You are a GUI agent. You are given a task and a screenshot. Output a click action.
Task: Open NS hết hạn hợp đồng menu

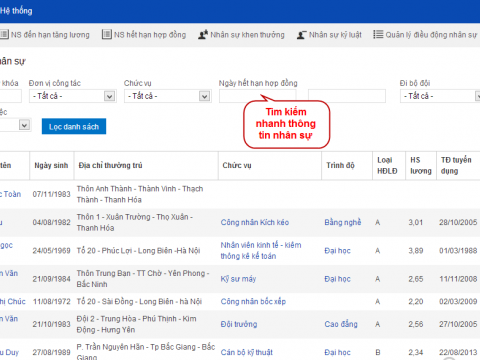coord(150,35)
